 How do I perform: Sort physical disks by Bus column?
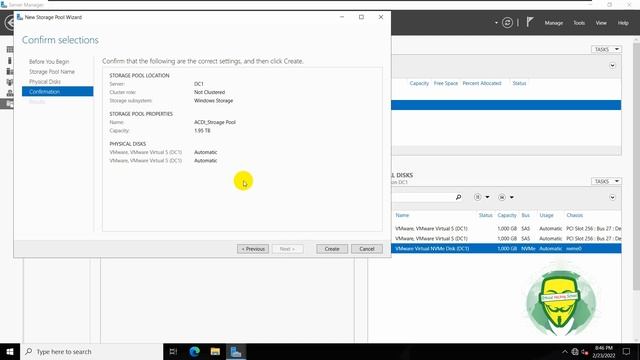525,215
